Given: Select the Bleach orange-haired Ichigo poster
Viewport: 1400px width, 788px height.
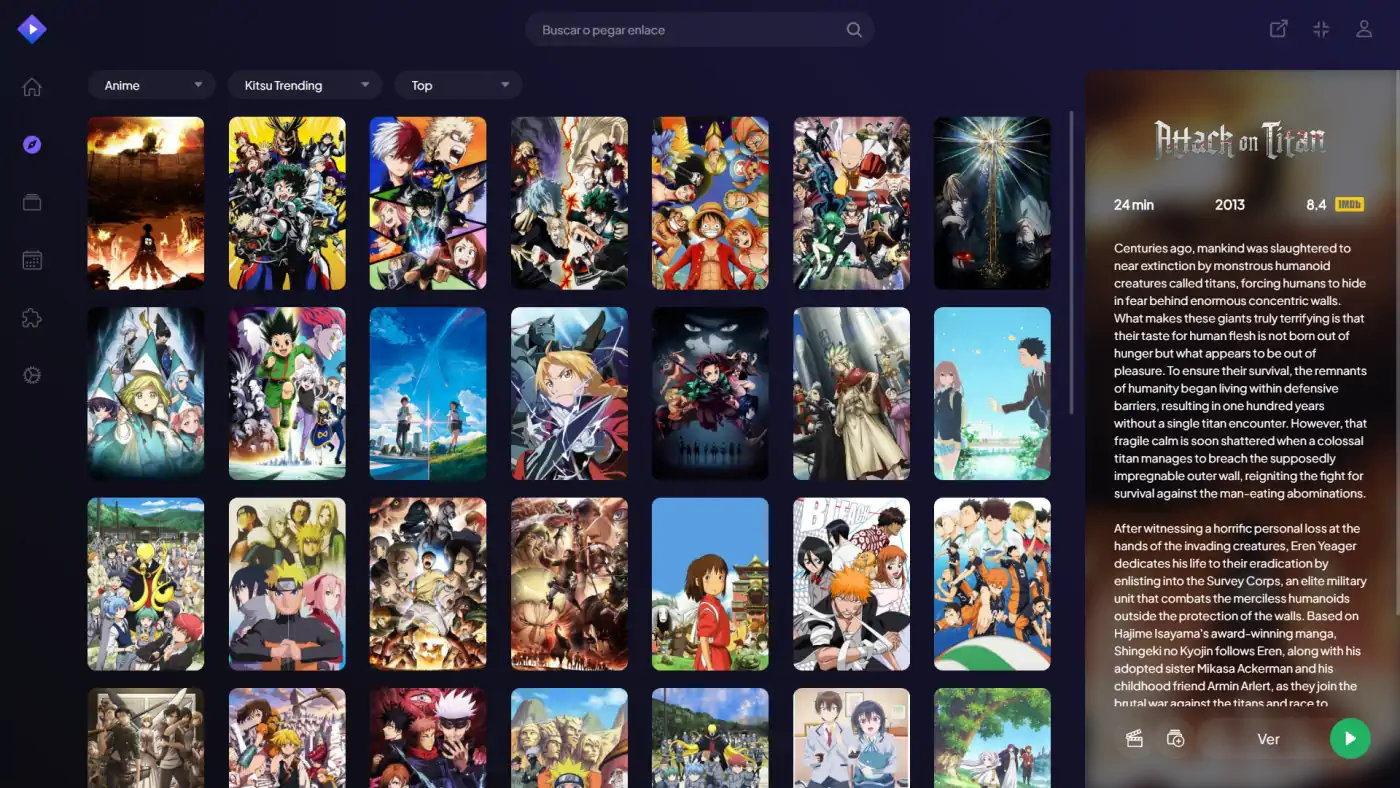Looking at the screenshot, I should coord(852,584).
